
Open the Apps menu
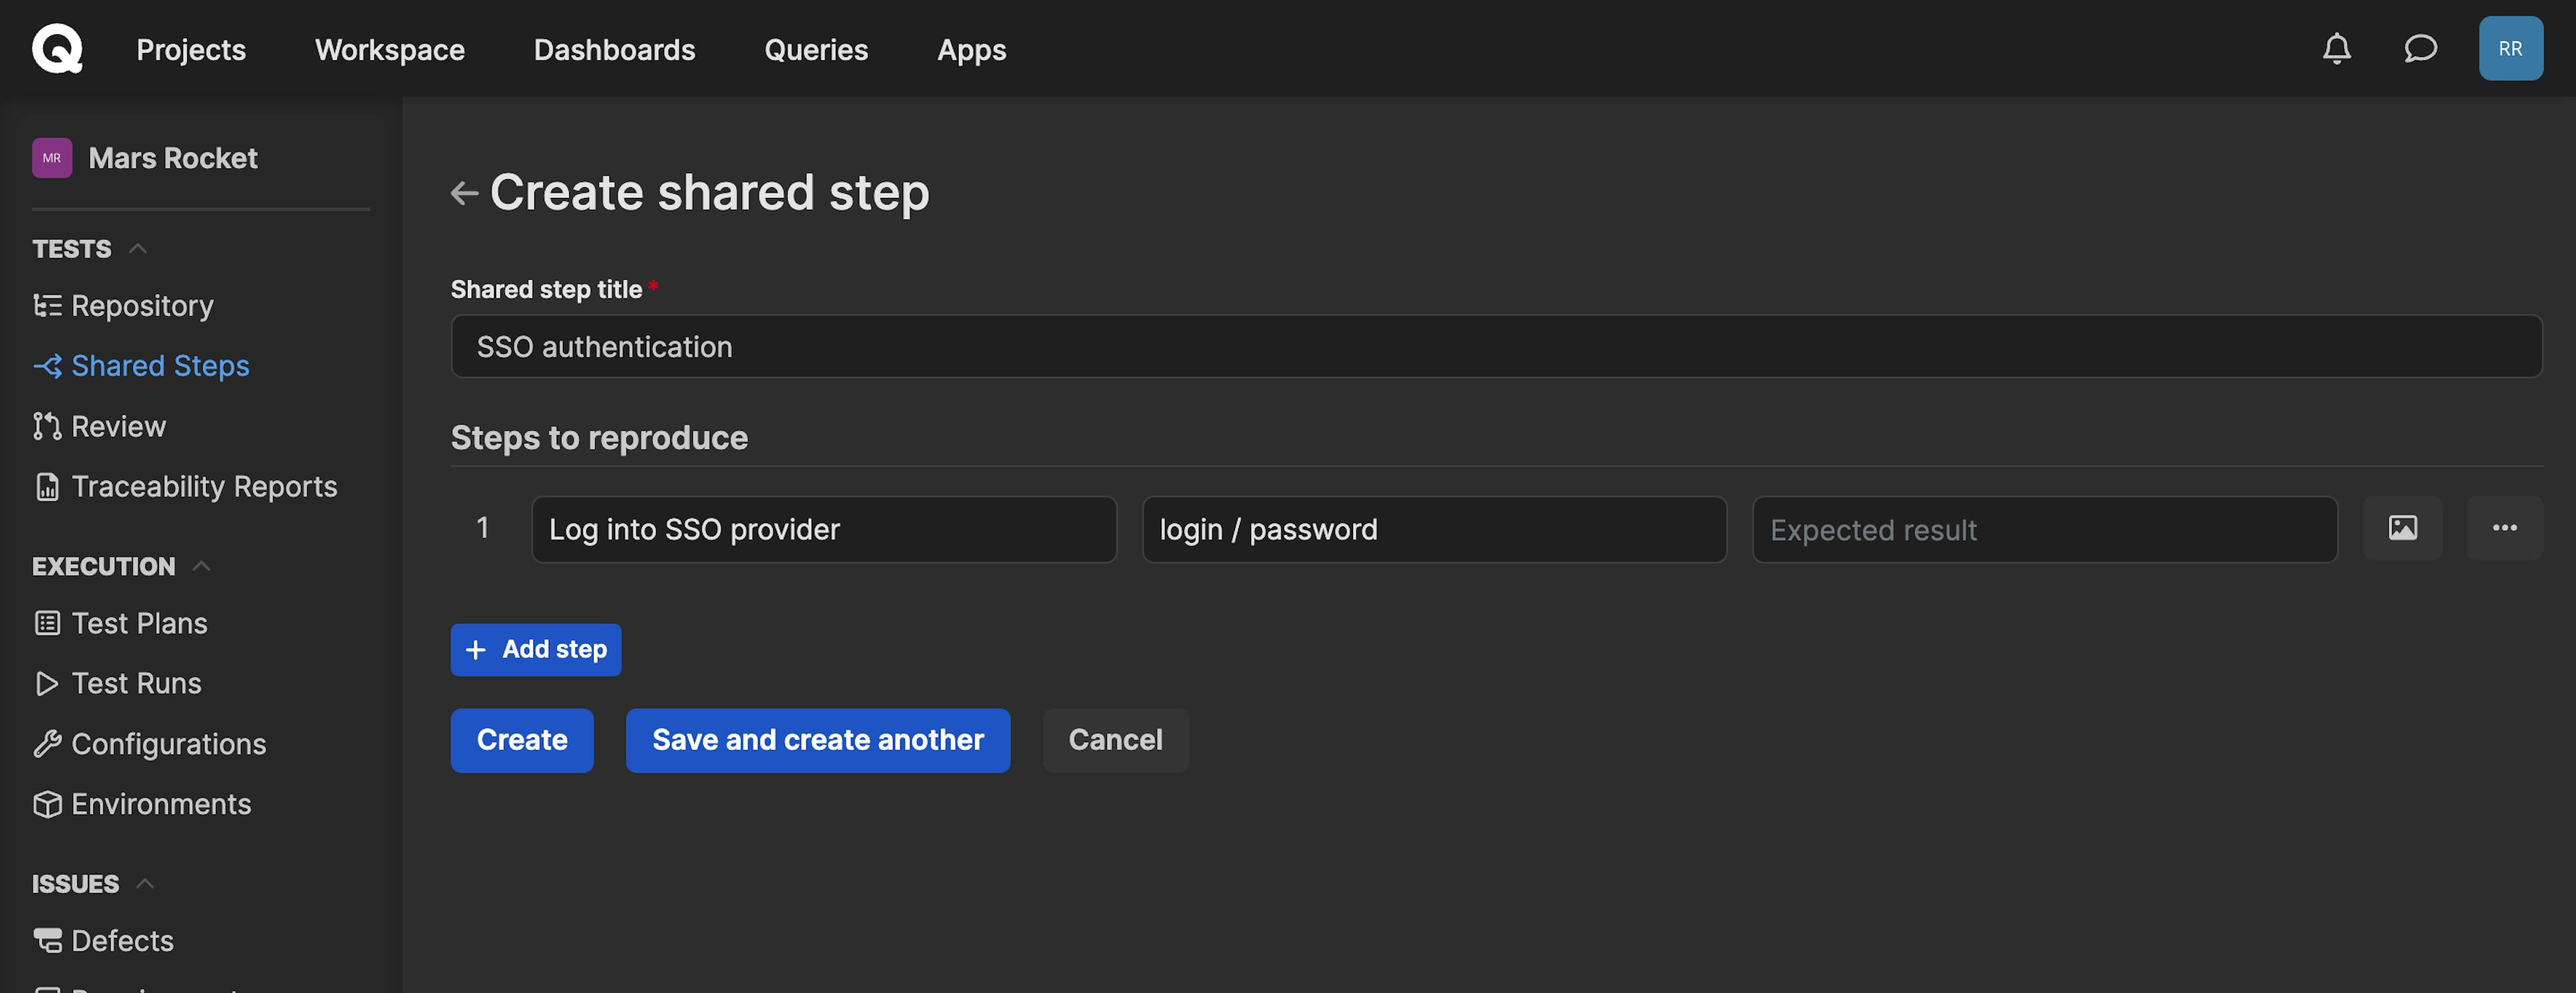pos(971,49)
